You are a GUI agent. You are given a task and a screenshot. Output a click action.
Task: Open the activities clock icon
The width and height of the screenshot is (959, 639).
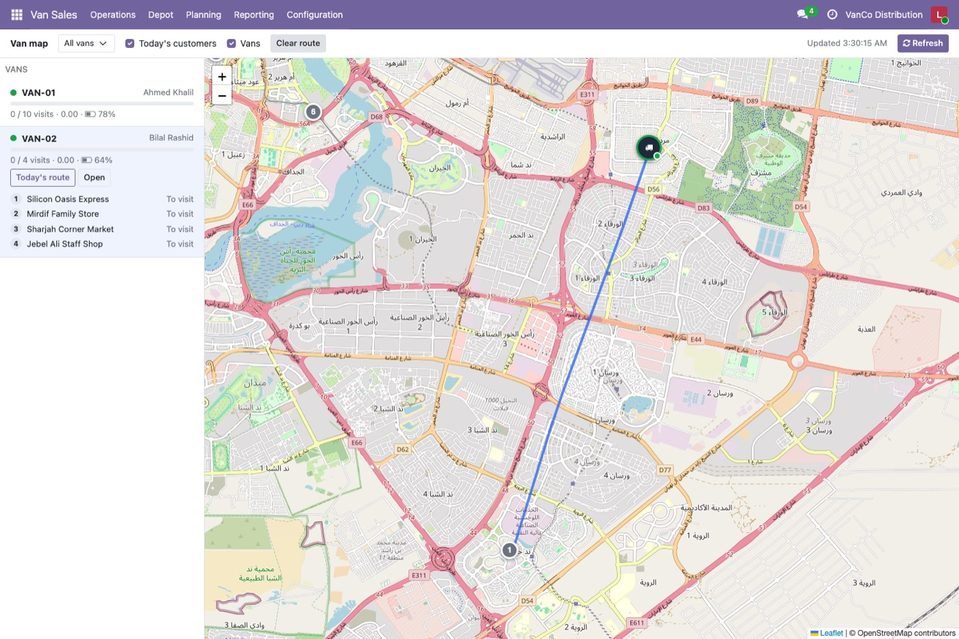pyautogui.click(x=832, y=15)
